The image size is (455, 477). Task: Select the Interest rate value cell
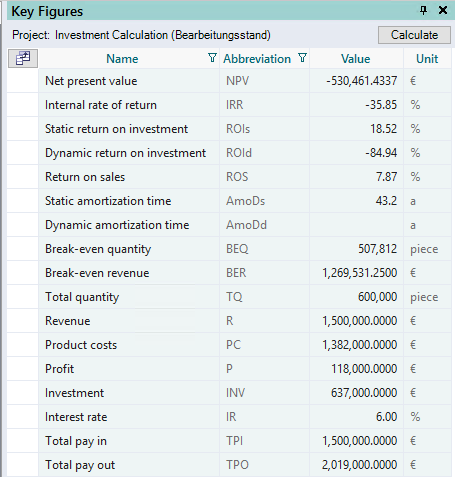pyautogui.click(x=356, y=417)
